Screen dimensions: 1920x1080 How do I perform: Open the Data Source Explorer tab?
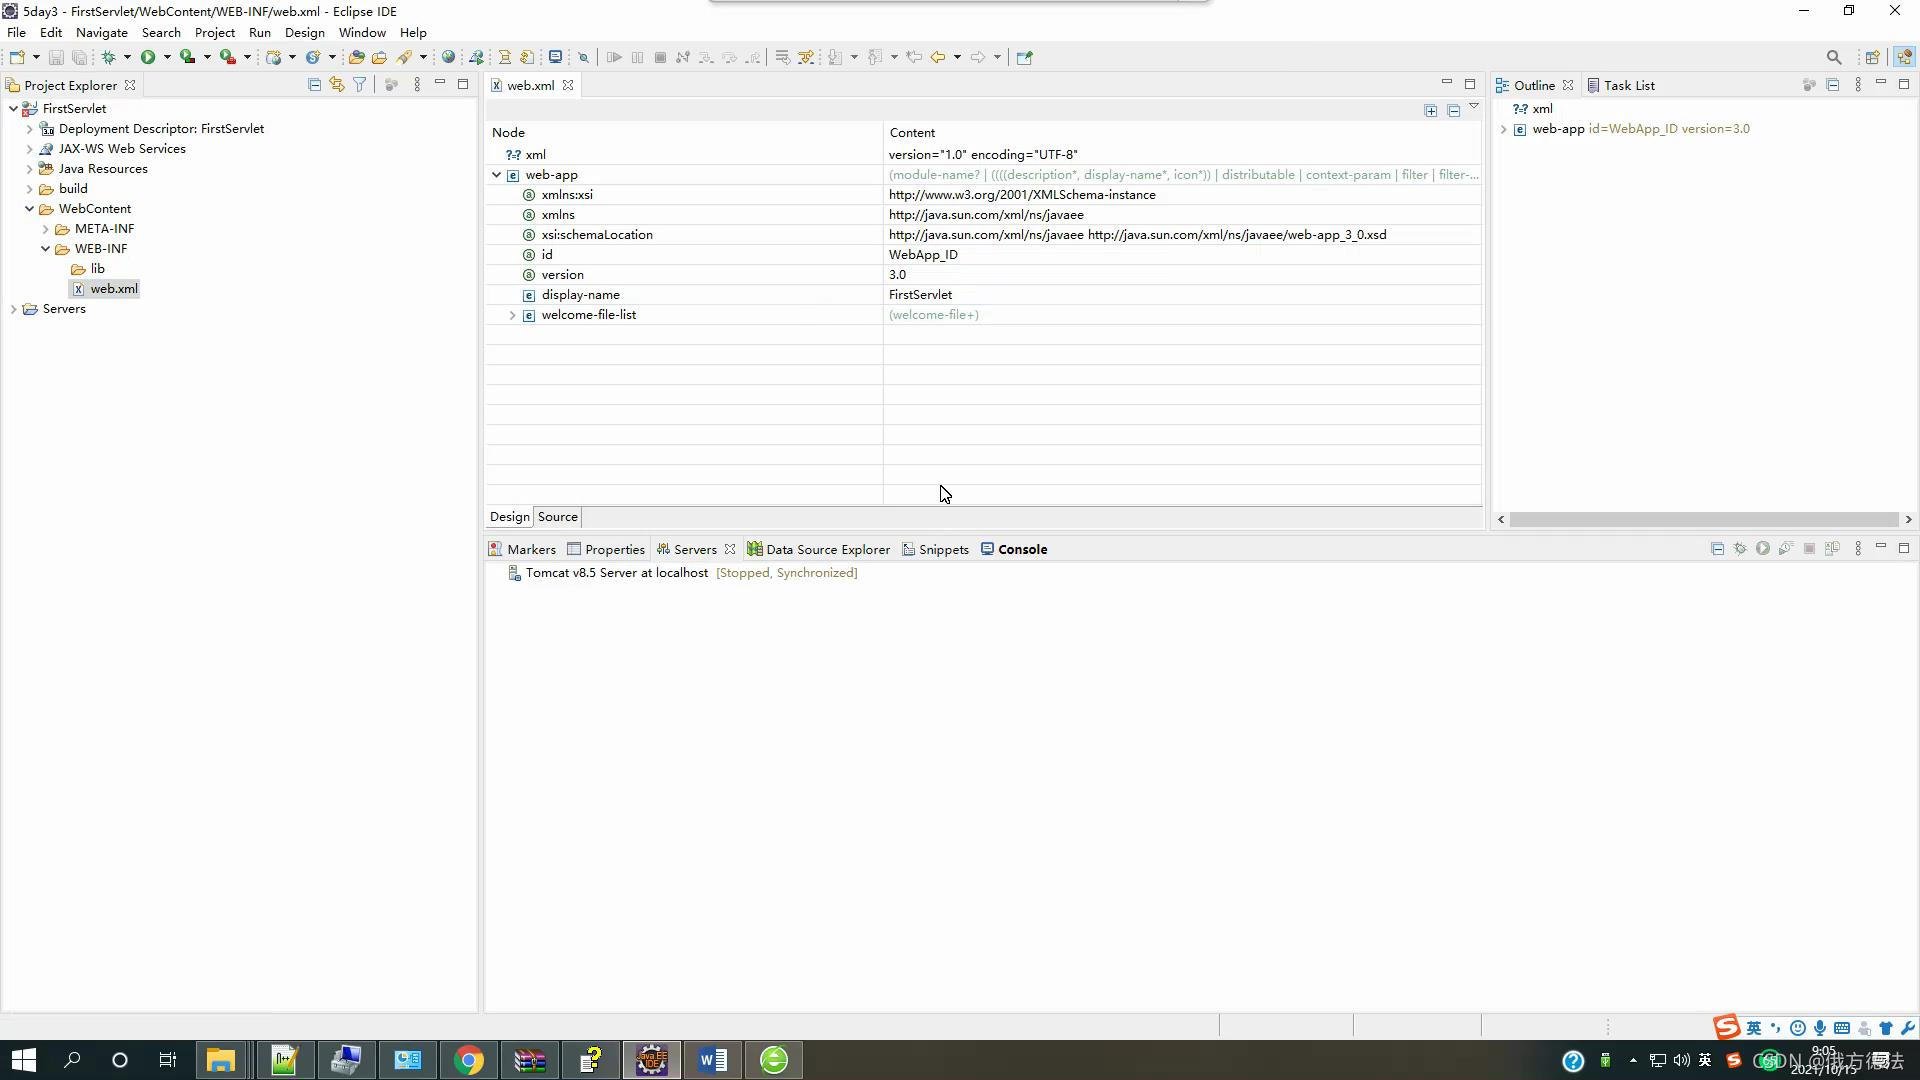tap(818, 549)
